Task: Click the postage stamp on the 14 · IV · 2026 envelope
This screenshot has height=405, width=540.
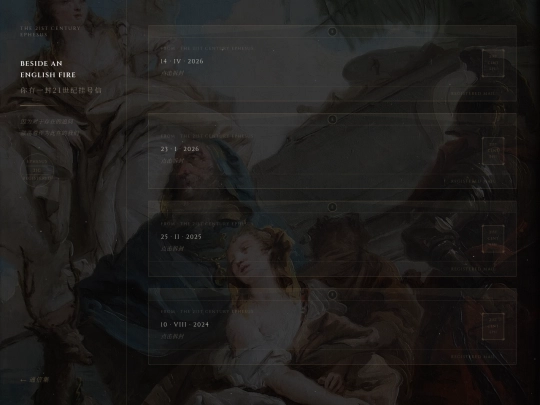Action: tap(493, 63)
